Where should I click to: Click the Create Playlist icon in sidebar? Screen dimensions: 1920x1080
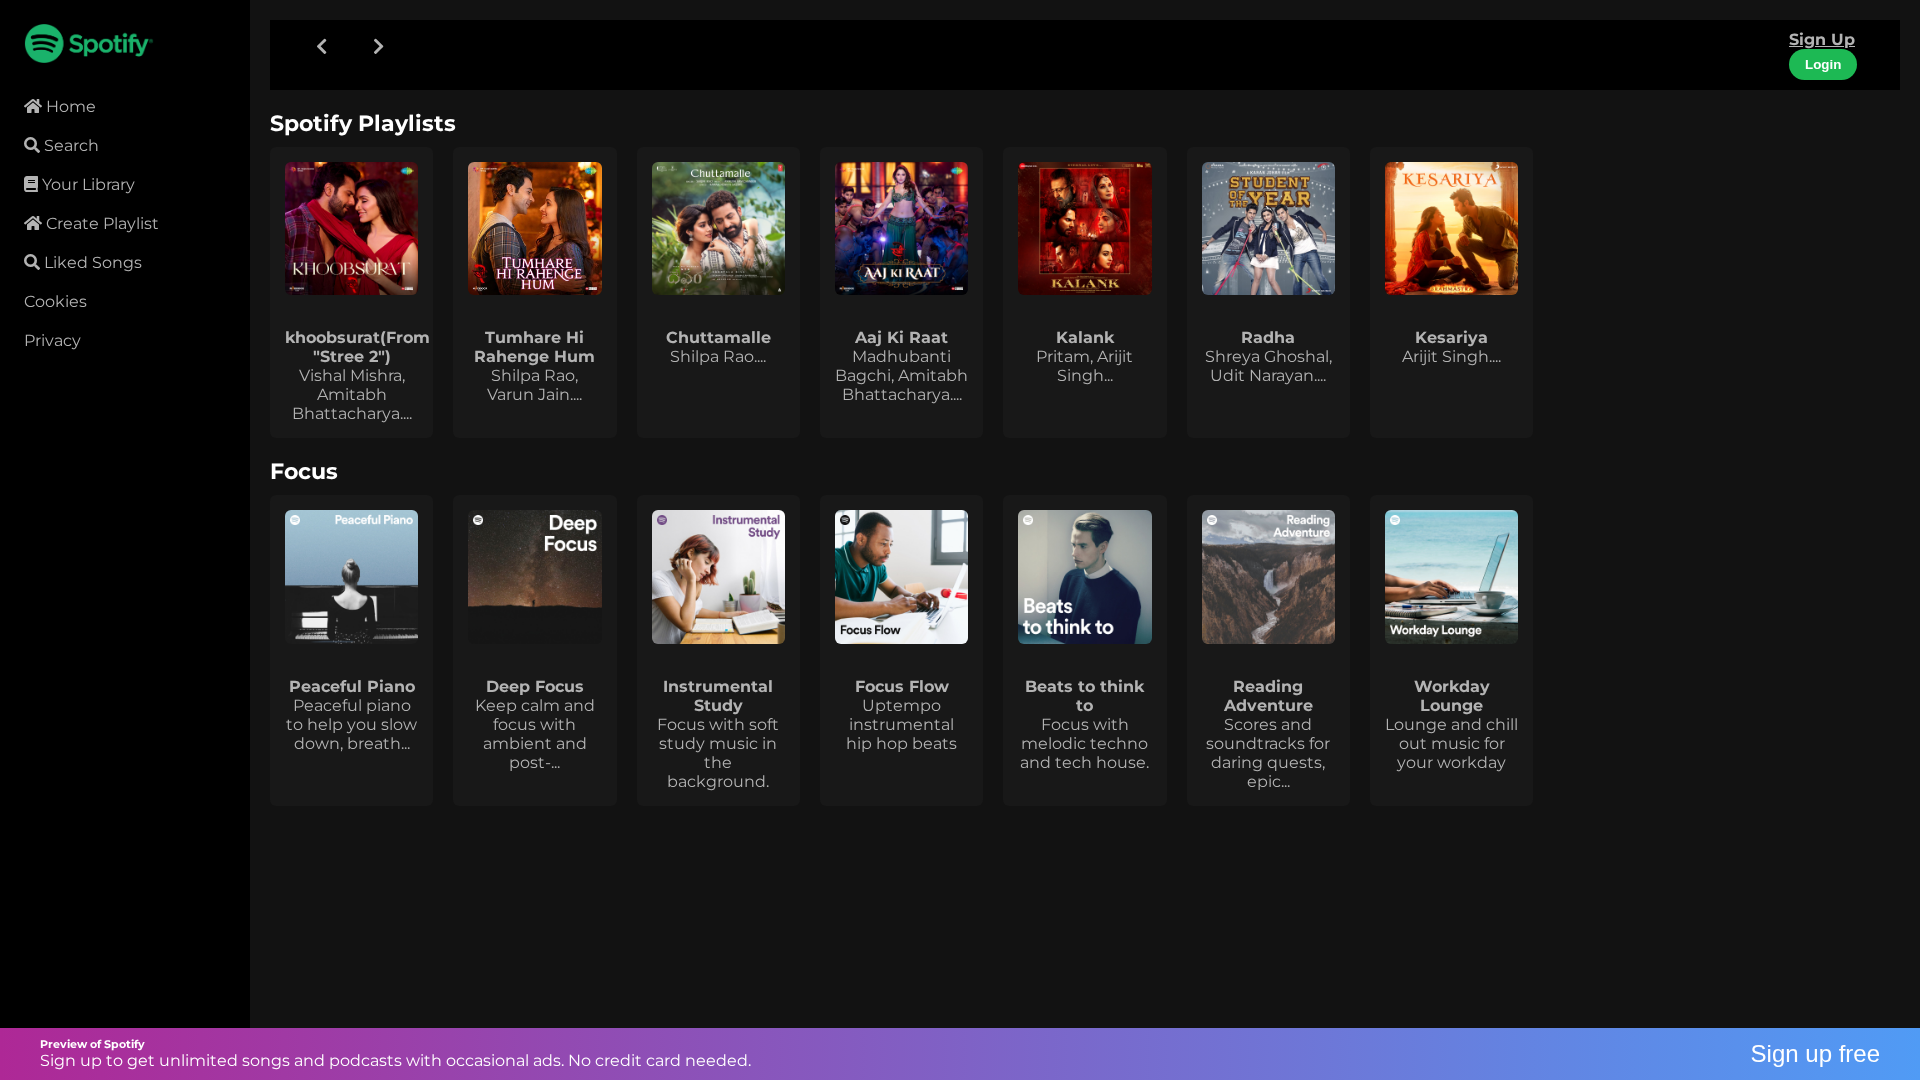pos(33,223)
